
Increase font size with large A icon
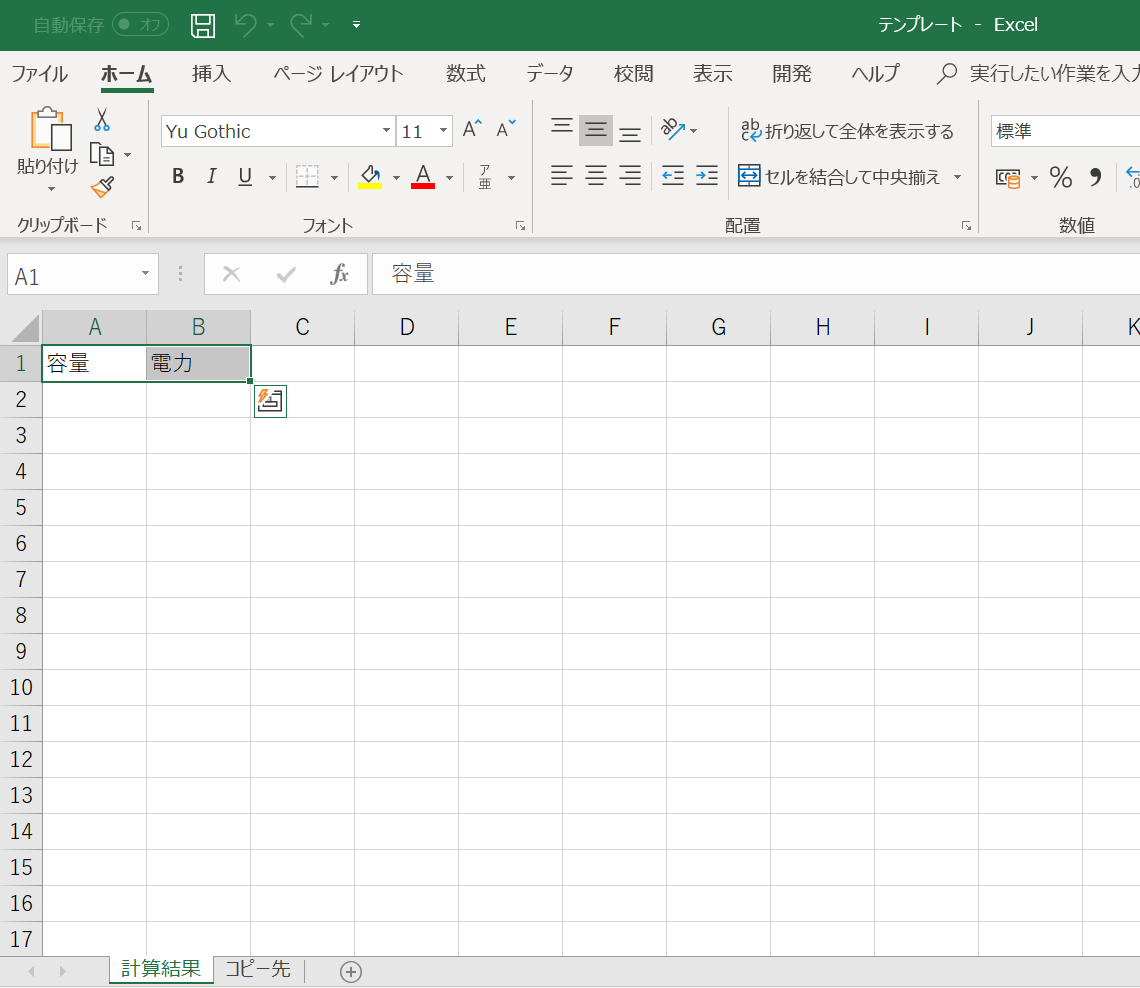click(x=472, y=129)
